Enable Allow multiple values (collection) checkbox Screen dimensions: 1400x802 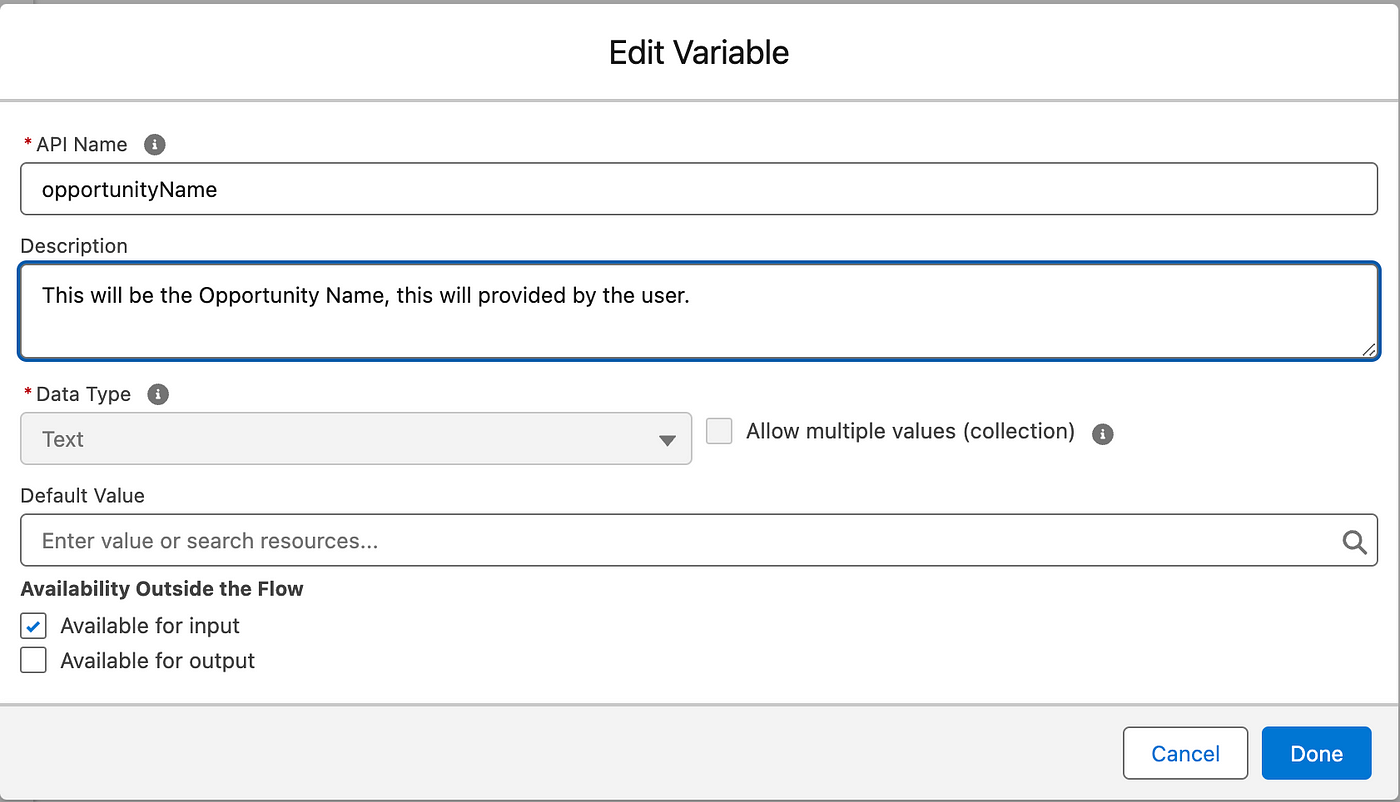tap(719, 431)
